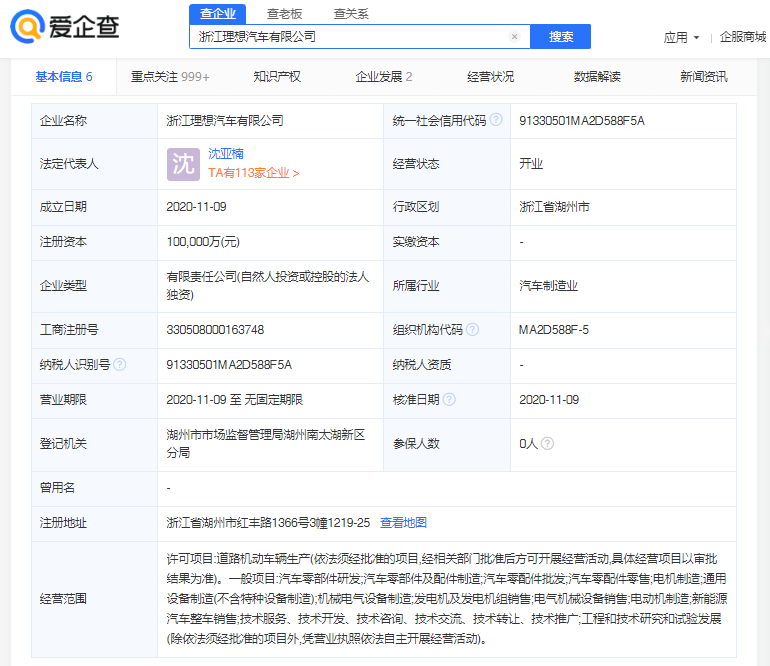Open the TA有113家企业 link
This screenshot has width=770, height=666.
click(x=253, y=173)
